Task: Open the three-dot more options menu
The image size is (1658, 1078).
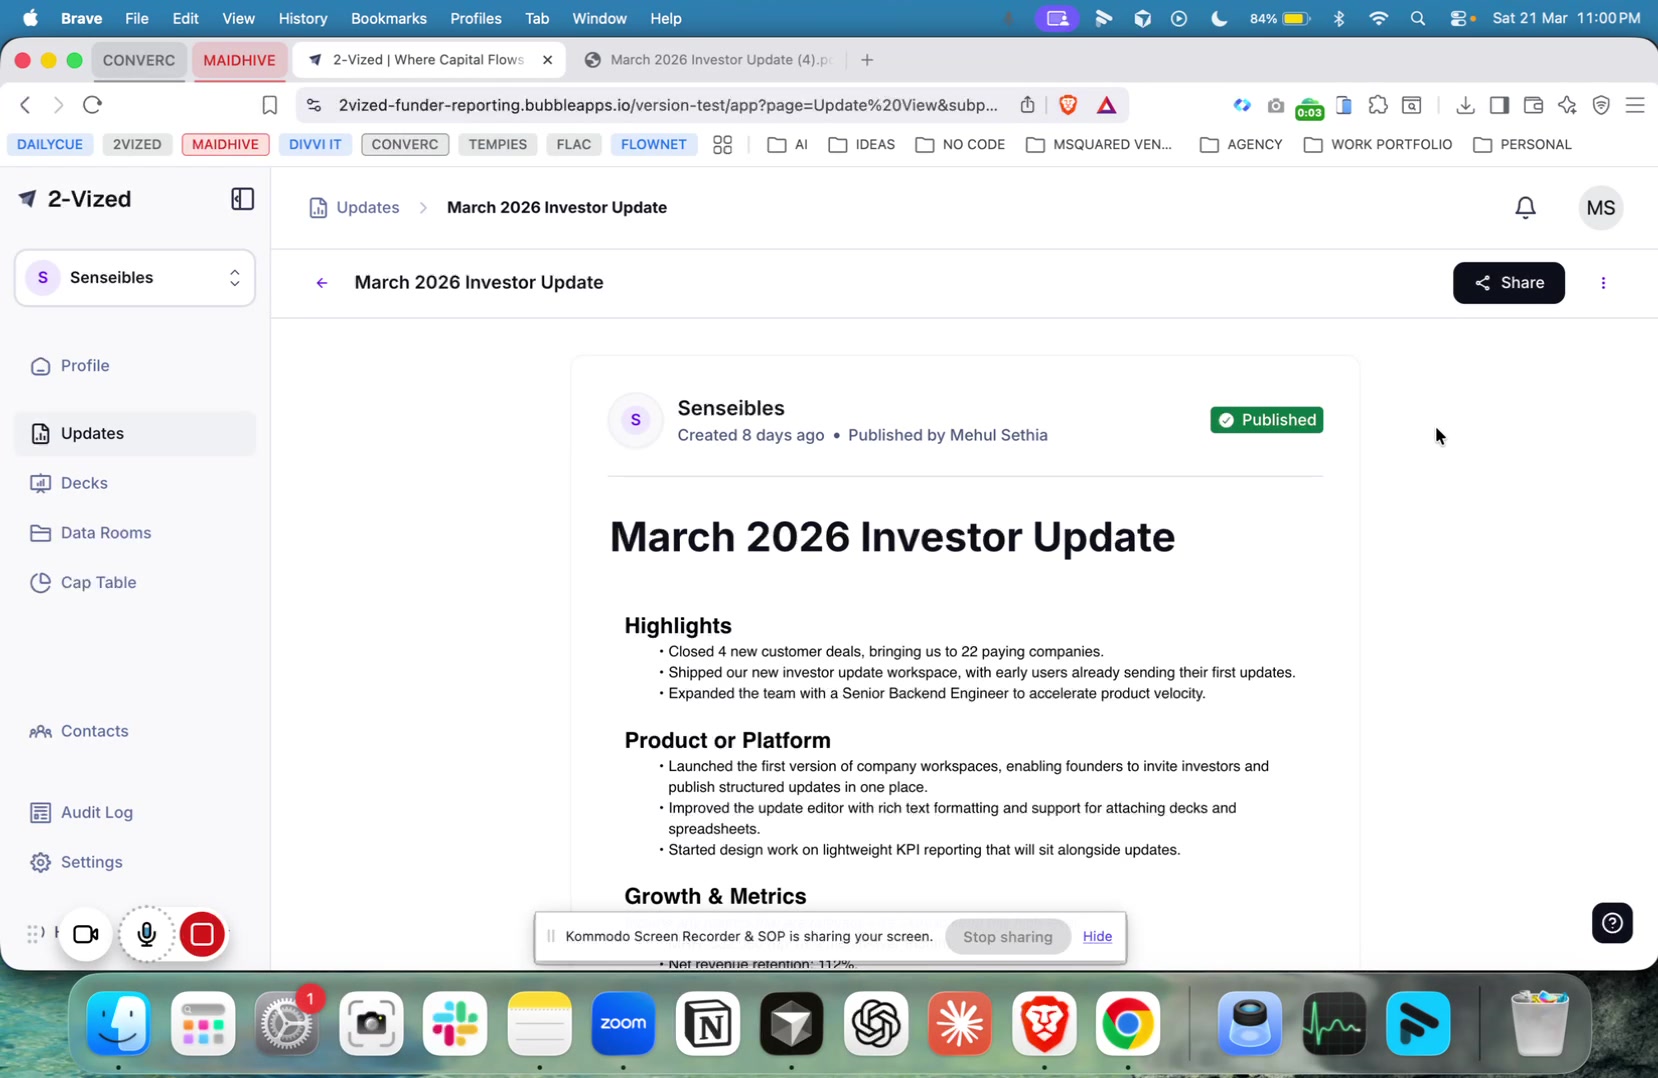Action: pos(1602,283)
